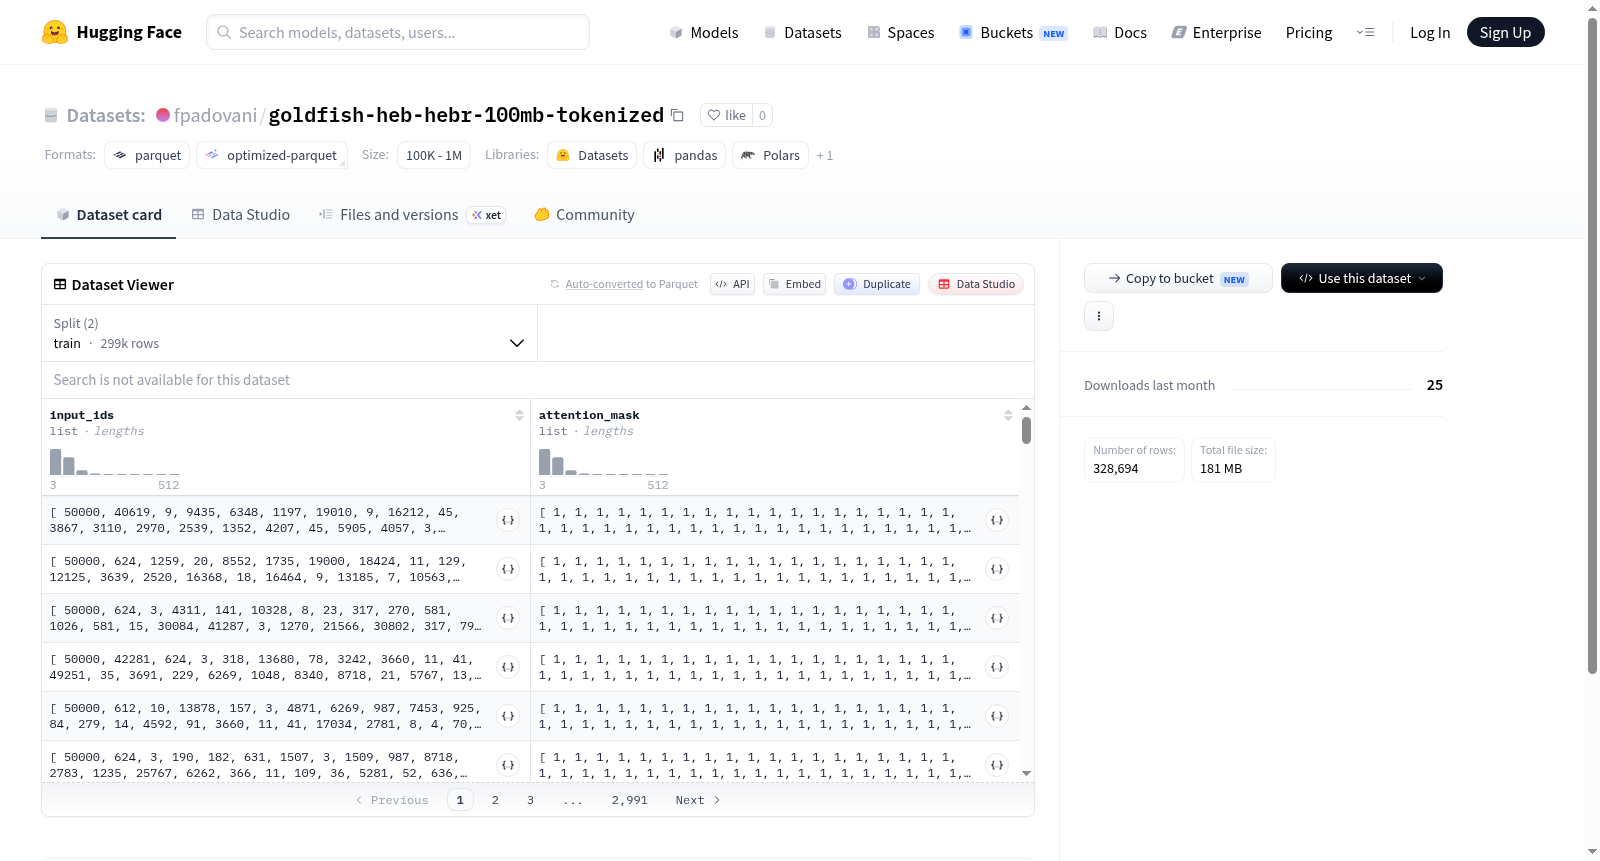Viewport: 1600px width, 861px height.
Task: Click the page vertical scrollbar
Action: pos(1593,345)
